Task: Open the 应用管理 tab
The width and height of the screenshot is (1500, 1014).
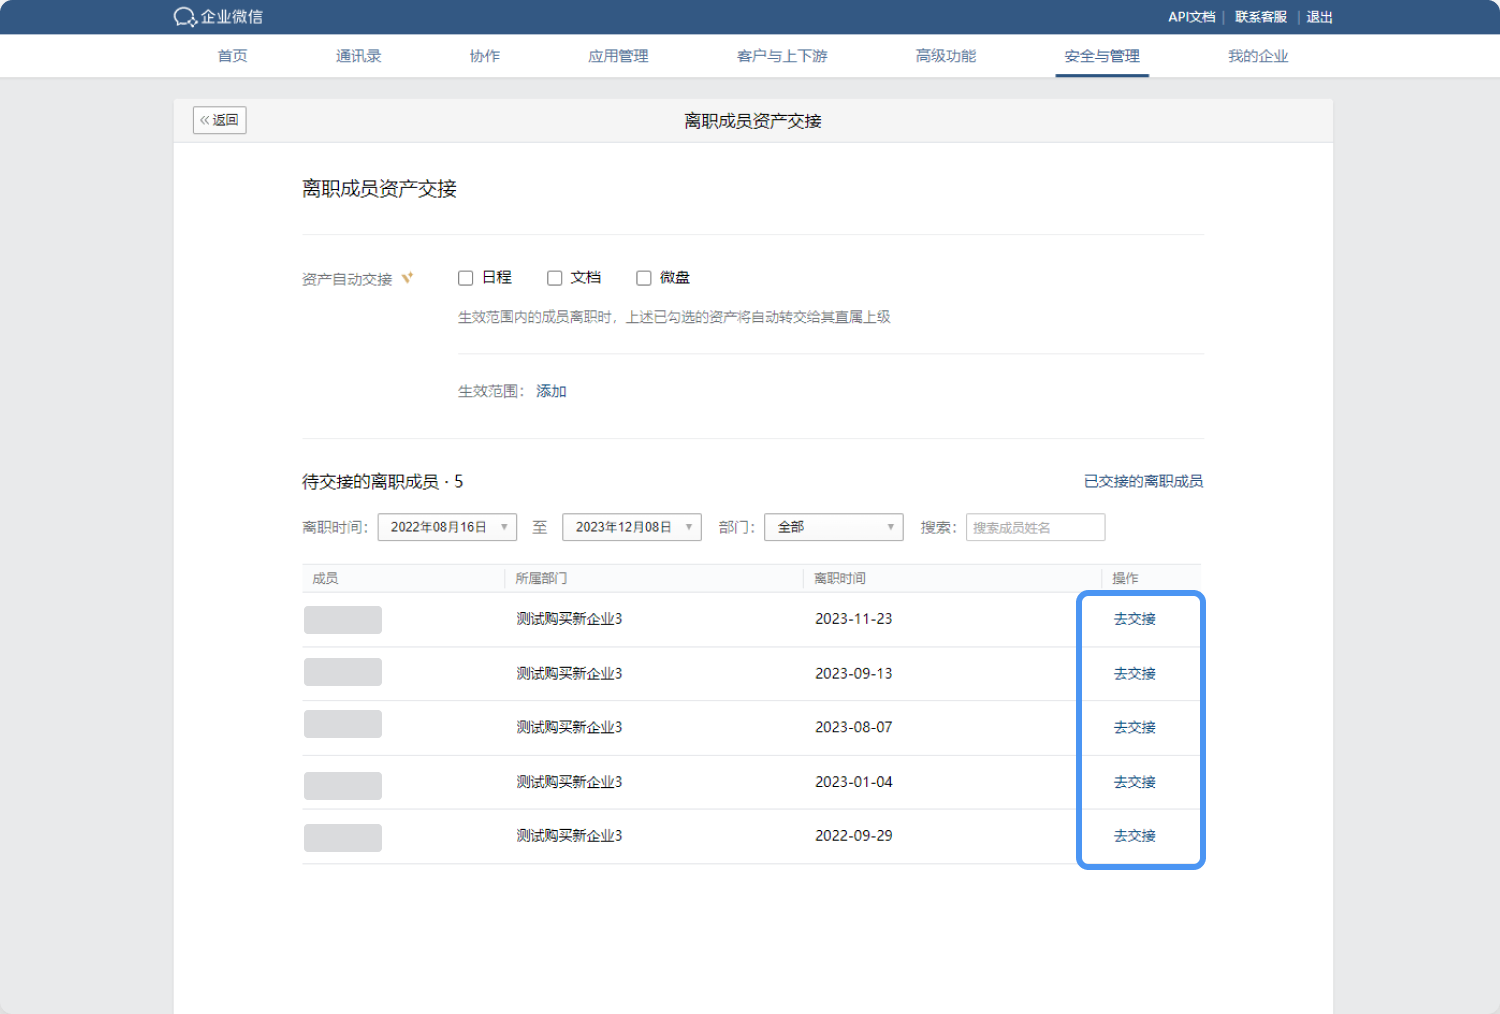Action: pyautogui.click(x=618, y=56)
